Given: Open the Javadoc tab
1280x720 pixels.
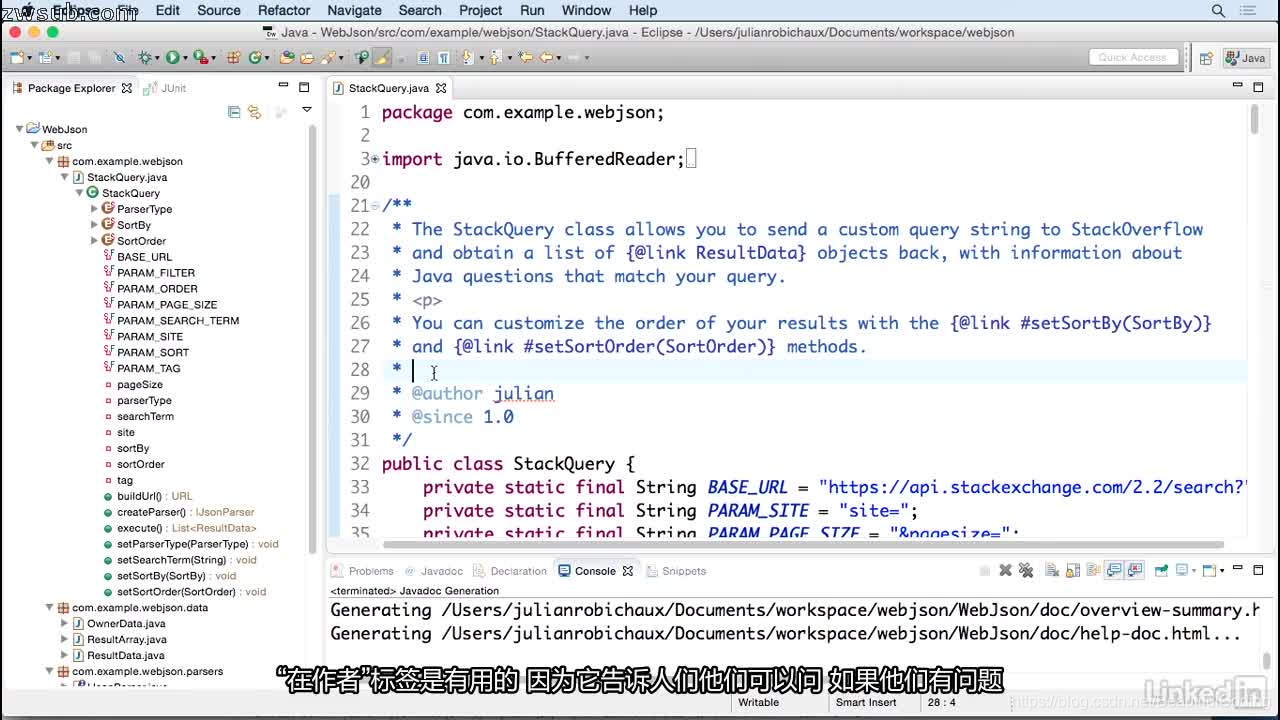Looking at the screenshot, I should (x=435, y=571).
